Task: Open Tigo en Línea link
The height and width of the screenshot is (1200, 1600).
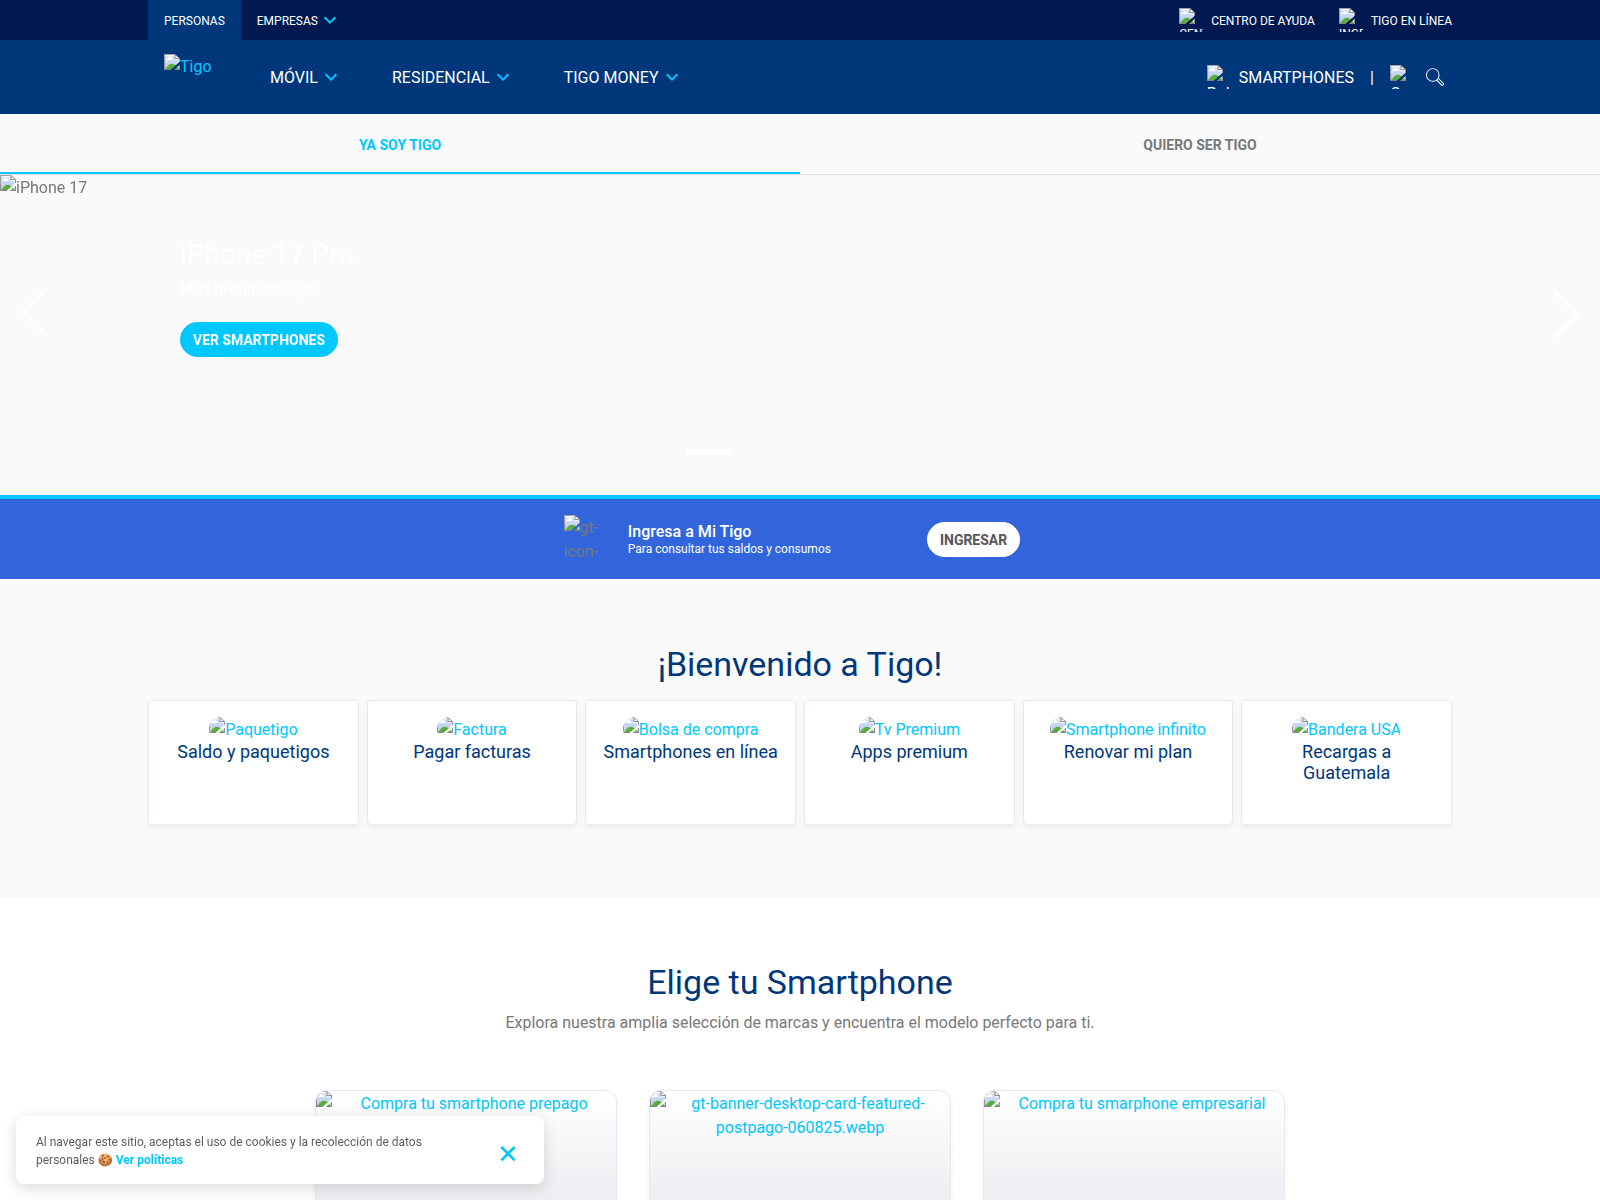Action: point(1411,20)
